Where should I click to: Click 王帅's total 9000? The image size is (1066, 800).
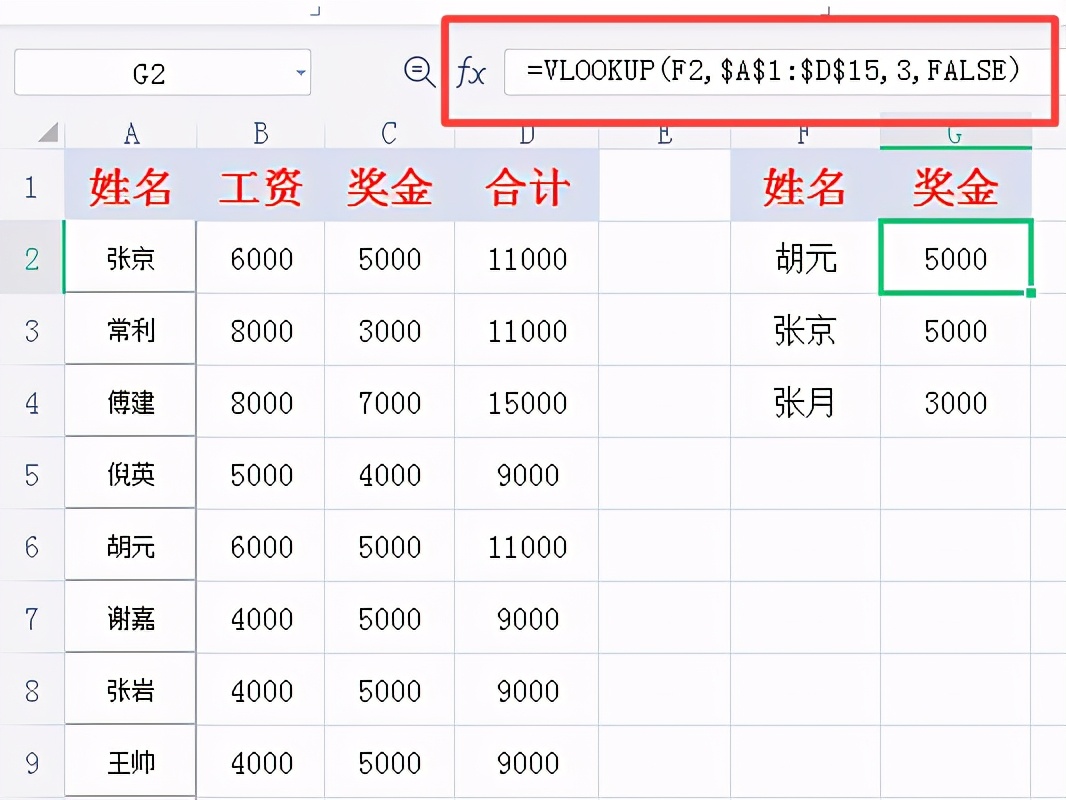point(527,763)
